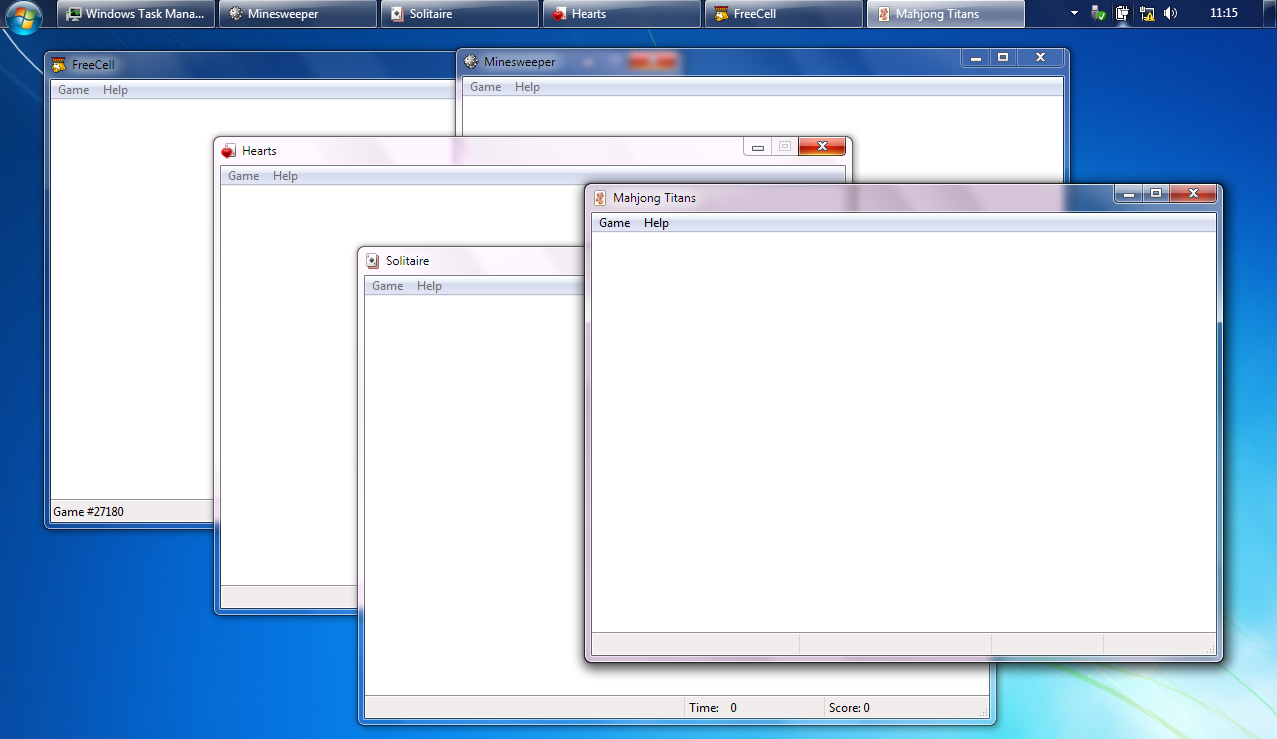Close the Minesweeper window
Viewport: 1277px width, 739px height.
pyautogui.click(x=1040, y=58)
